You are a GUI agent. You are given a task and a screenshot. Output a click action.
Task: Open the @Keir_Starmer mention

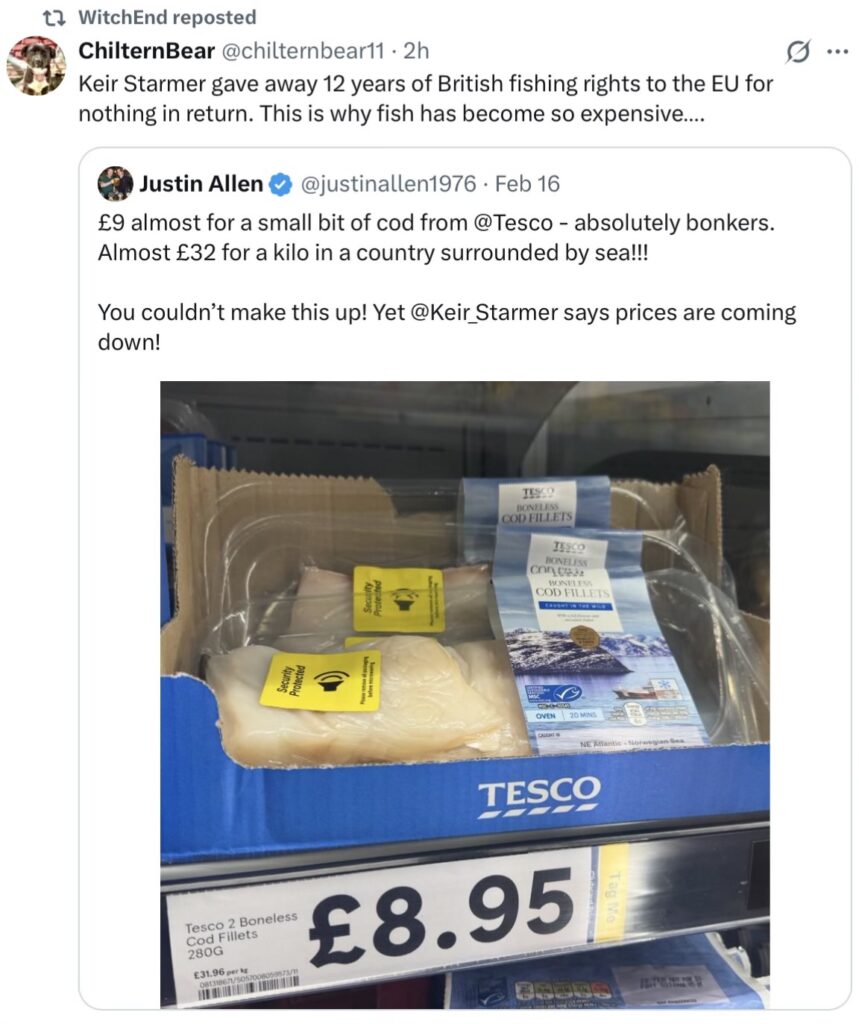coord(483,312)
